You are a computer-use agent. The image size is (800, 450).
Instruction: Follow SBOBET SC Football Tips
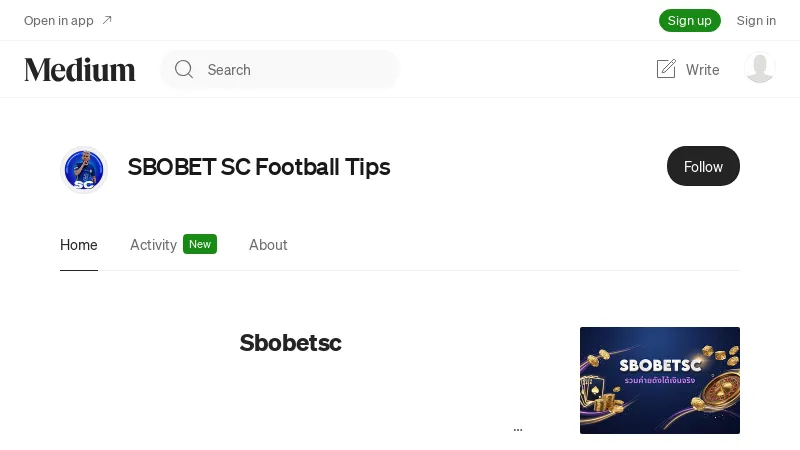(x=703, y=166)
